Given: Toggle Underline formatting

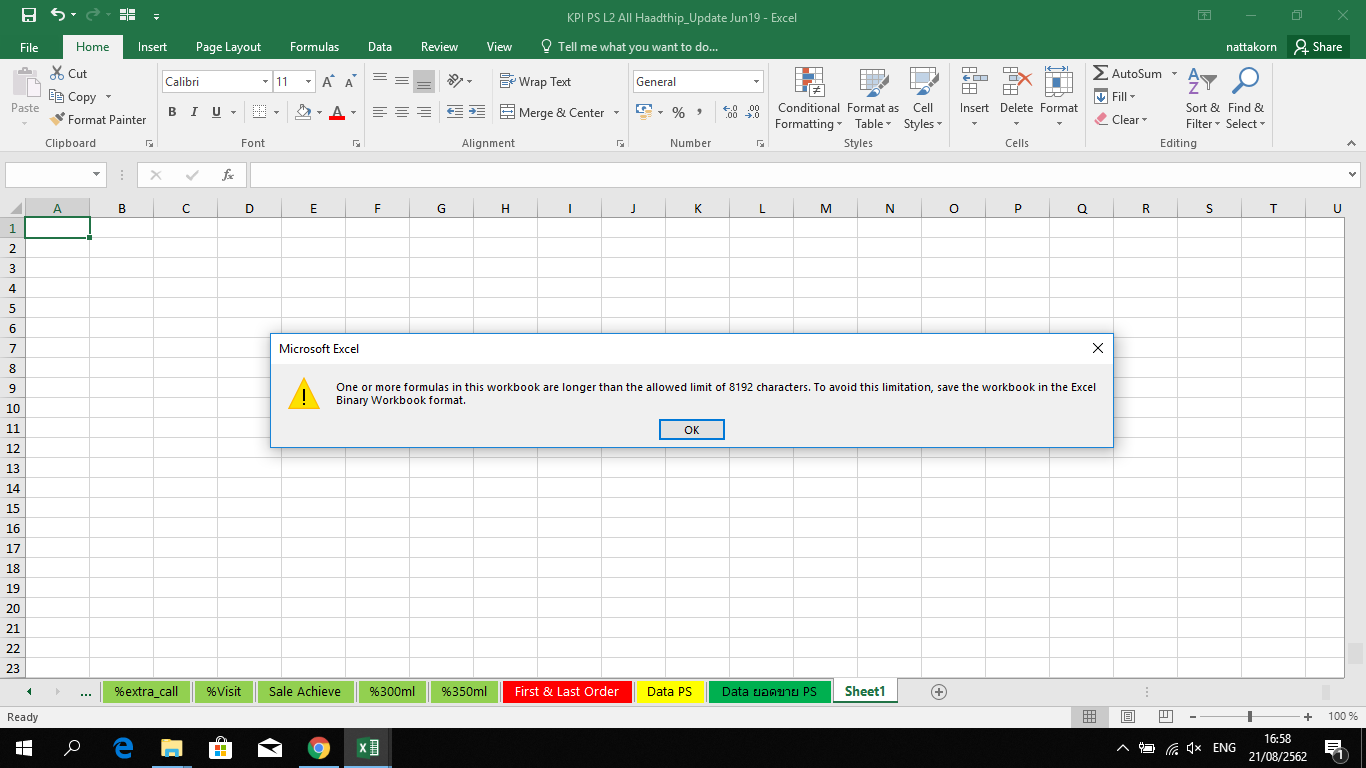Looking at the screenshot, I should [x=217, y=112].
